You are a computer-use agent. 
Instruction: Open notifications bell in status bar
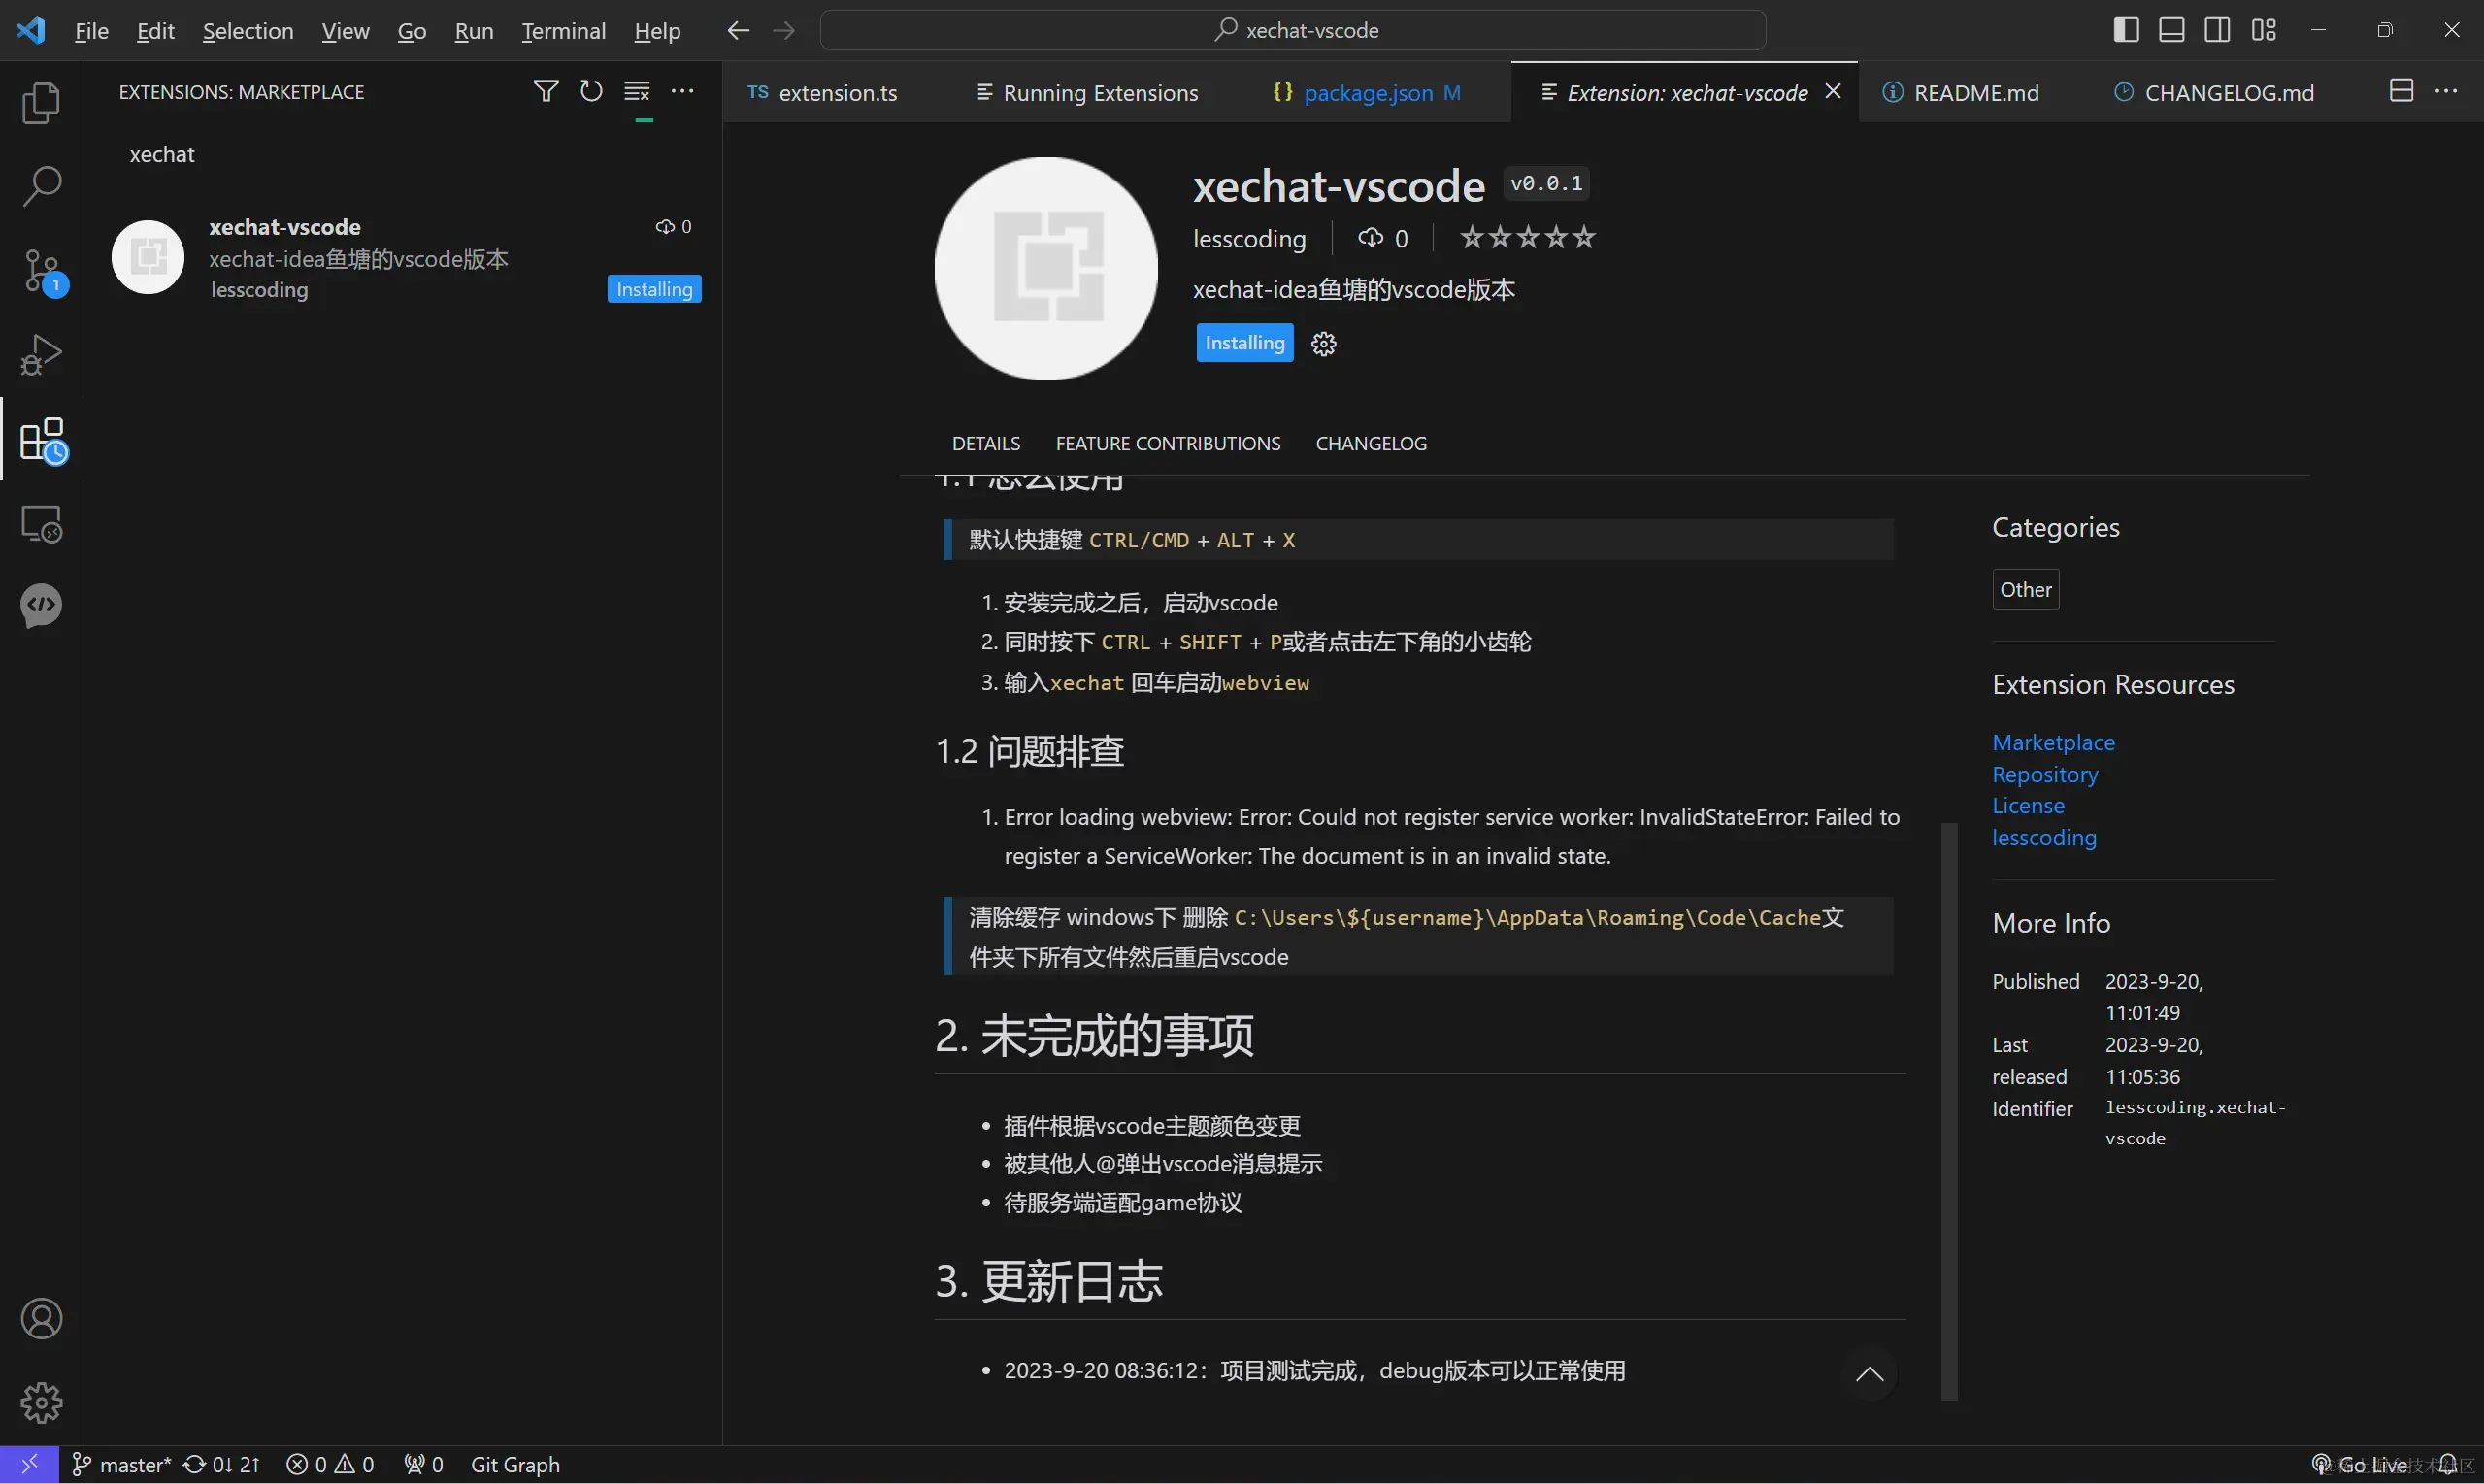(x=2448, y=1464)
